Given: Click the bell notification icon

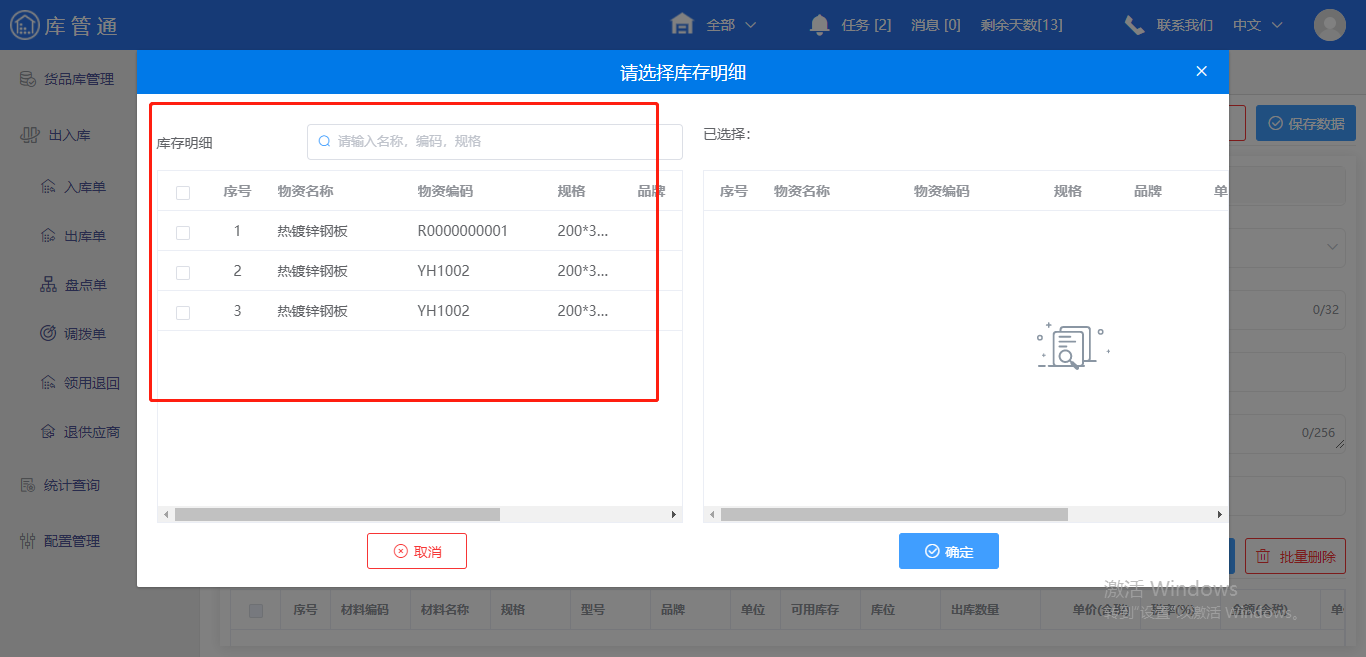Looking at the screenshot, I should coord(820,25).
